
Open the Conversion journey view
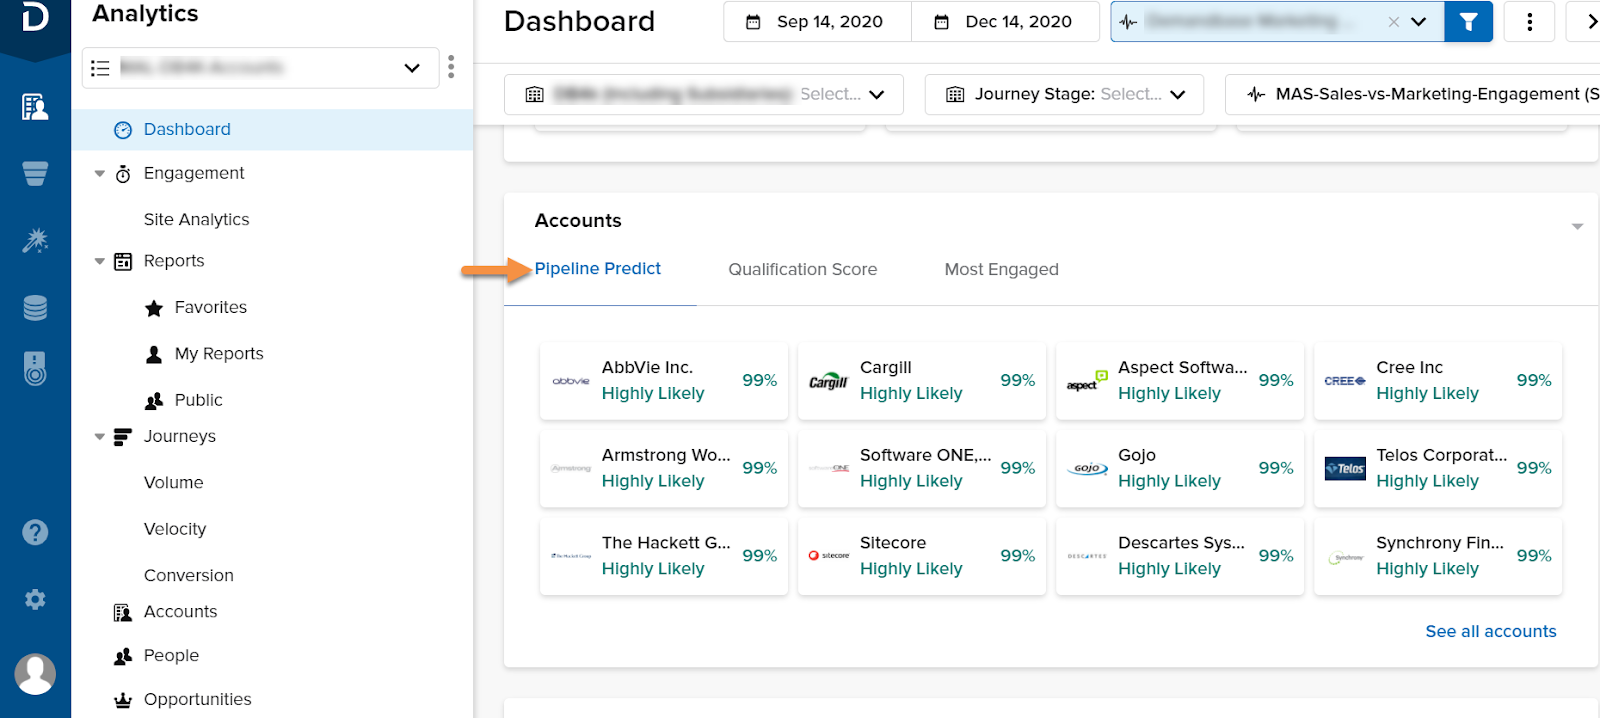point(189,576)
